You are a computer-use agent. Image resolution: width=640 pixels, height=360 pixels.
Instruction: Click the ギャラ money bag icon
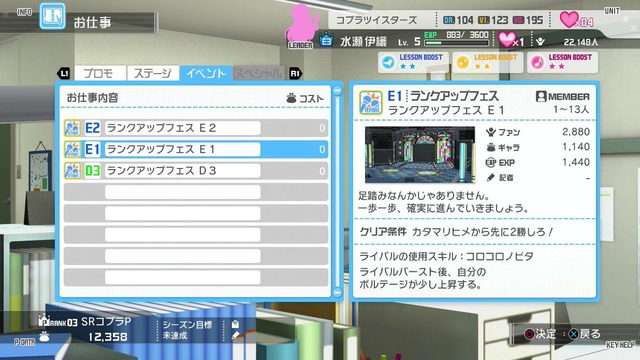point(491,147)
